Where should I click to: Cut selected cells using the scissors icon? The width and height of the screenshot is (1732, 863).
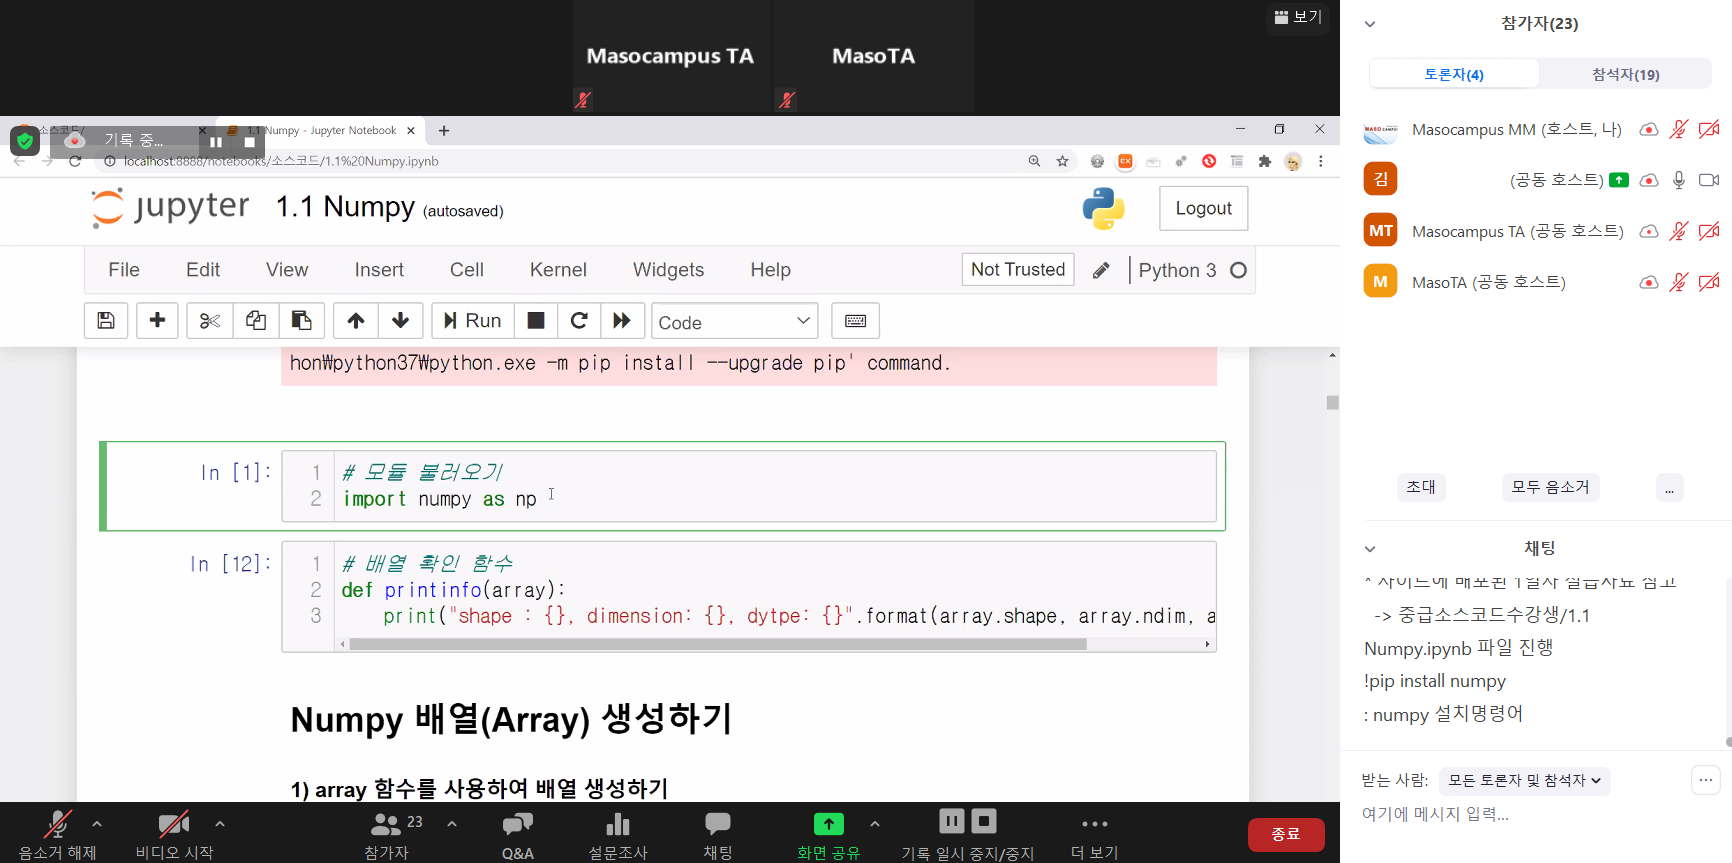click(209, 321)
